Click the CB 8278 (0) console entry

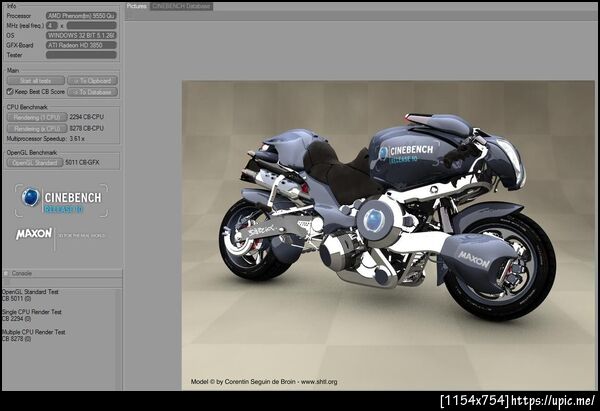pos(17,339)
